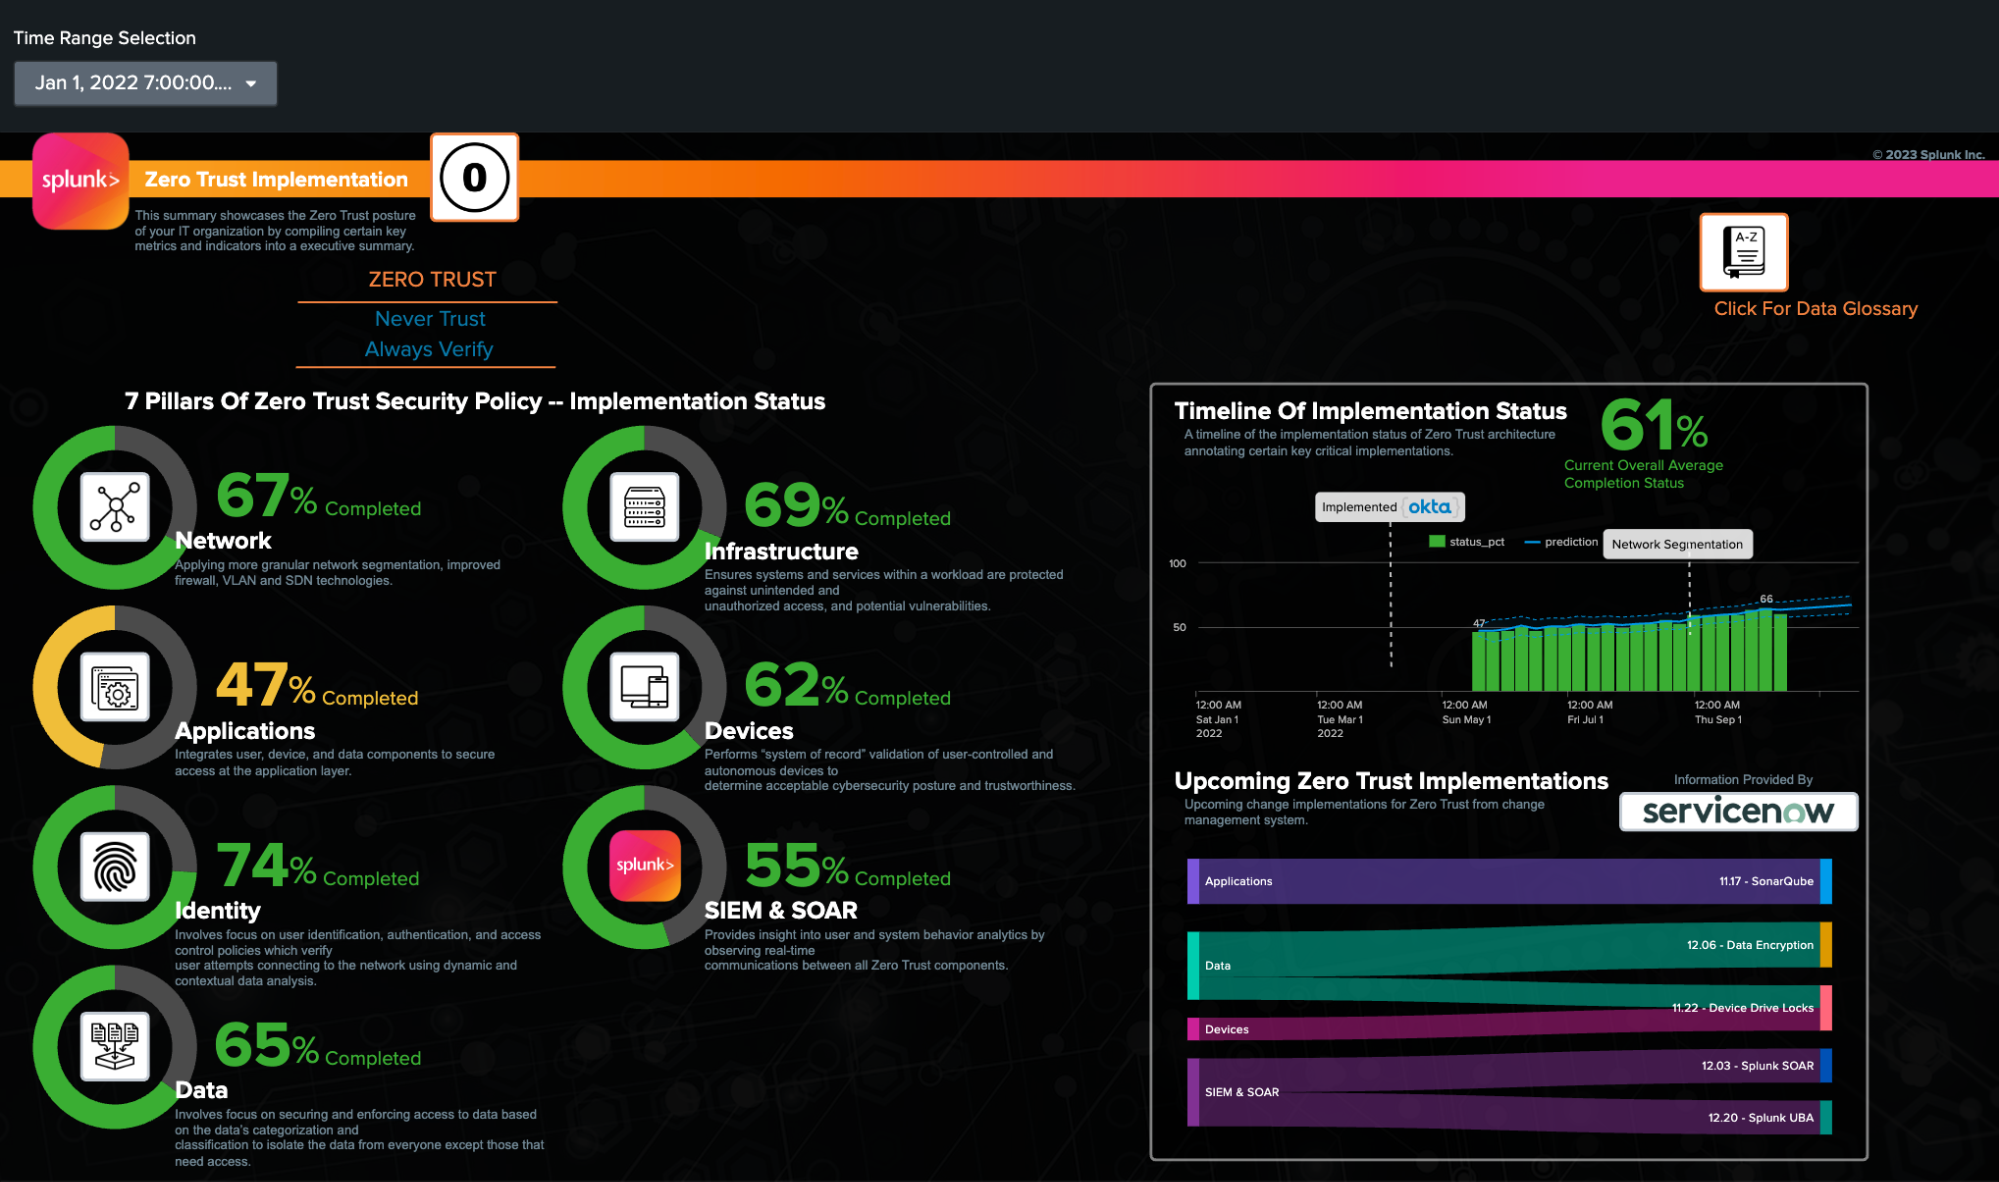
Task: Click the 'Sun May 1' axis label
Action: tap(1466, 720)
